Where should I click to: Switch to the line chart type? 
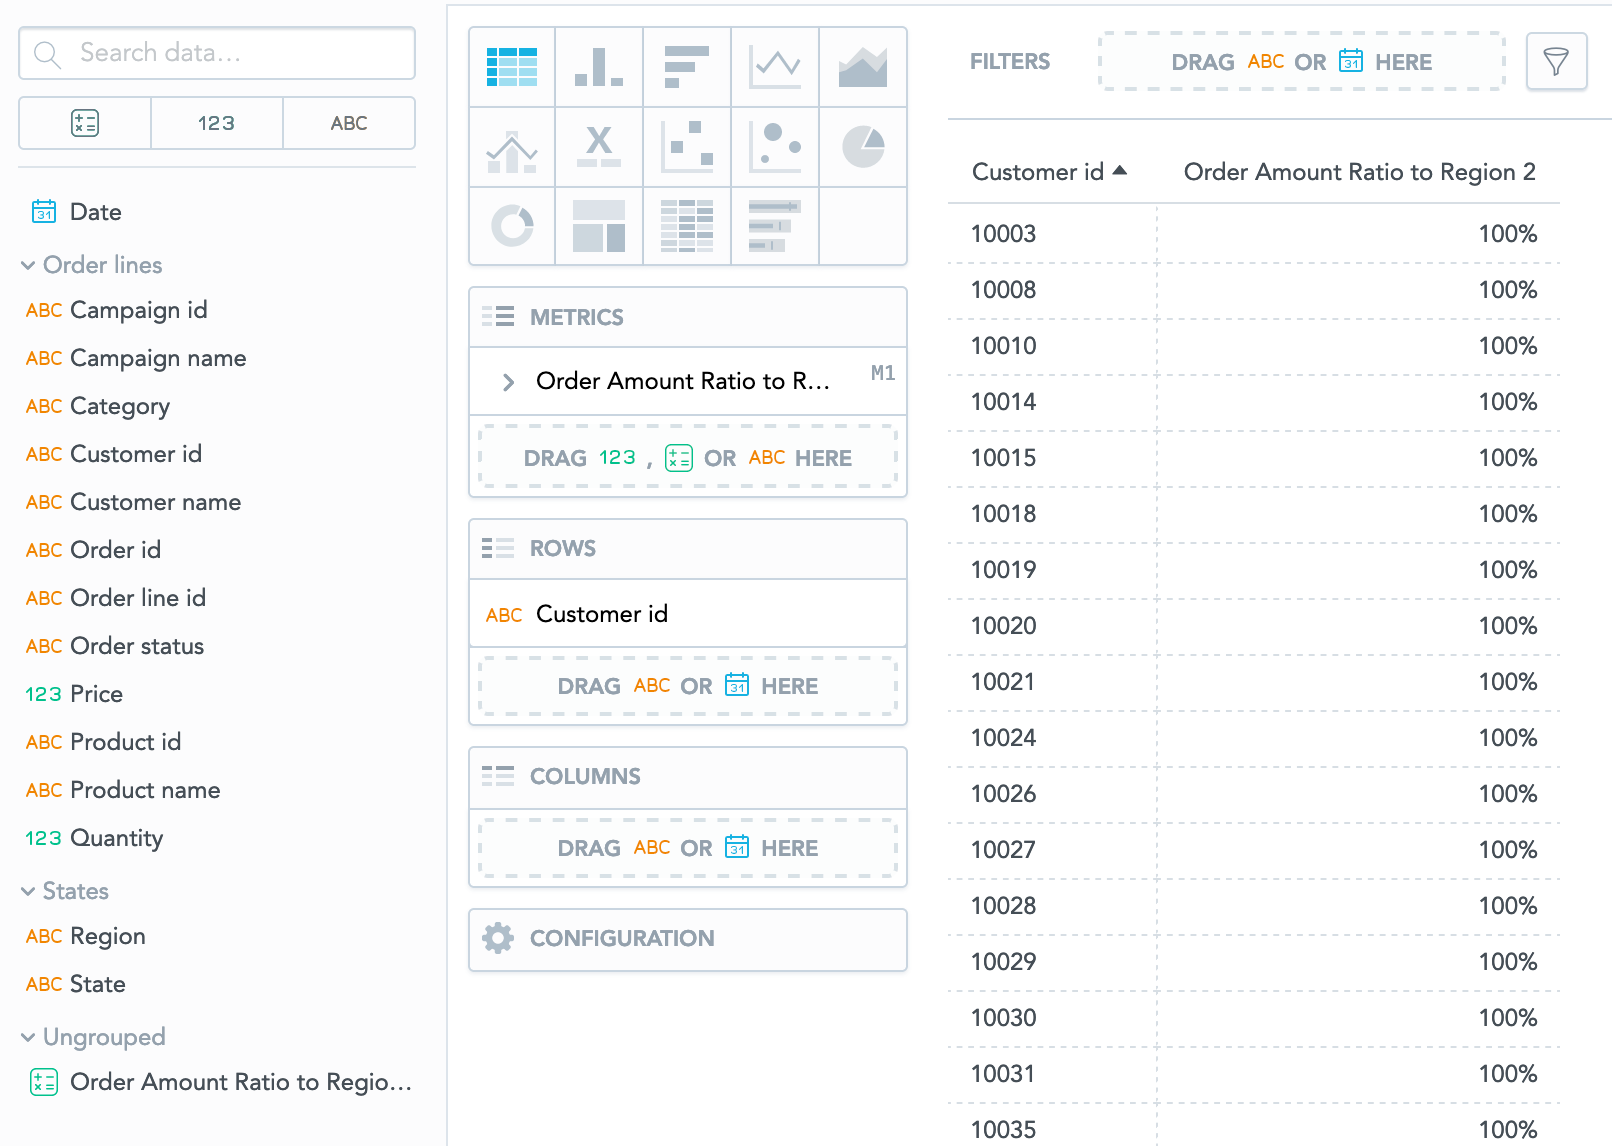pyautogui.click(x=775, y=66)
